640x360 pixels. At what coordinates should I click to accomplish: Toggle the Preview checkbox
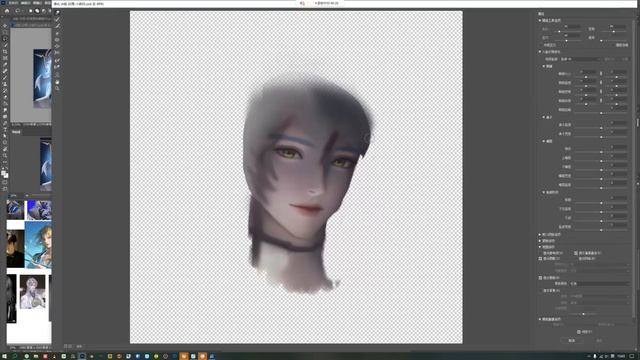pos(579,332)
